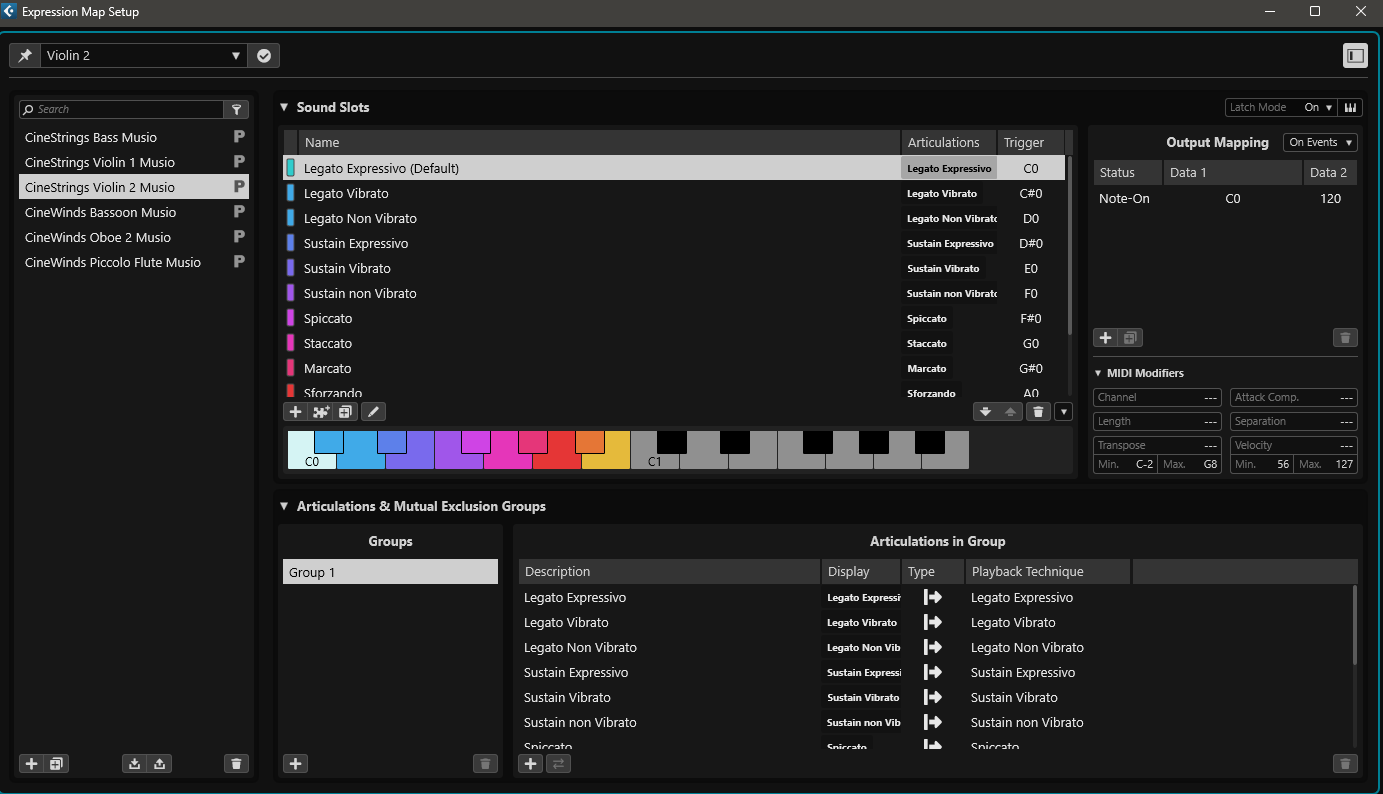
Task: Select CineStrings Bass Musio expression map
Action: (133, 138)
